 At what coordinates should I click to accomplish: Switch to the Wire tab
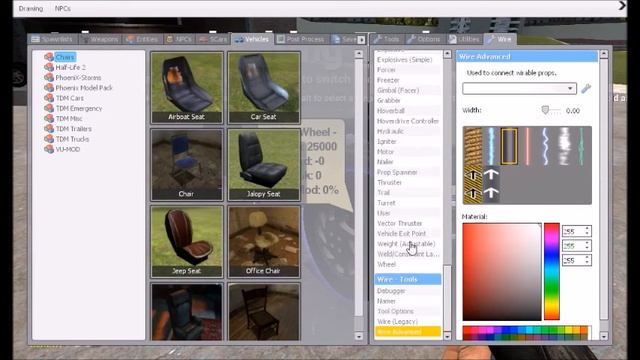(500, 39)
